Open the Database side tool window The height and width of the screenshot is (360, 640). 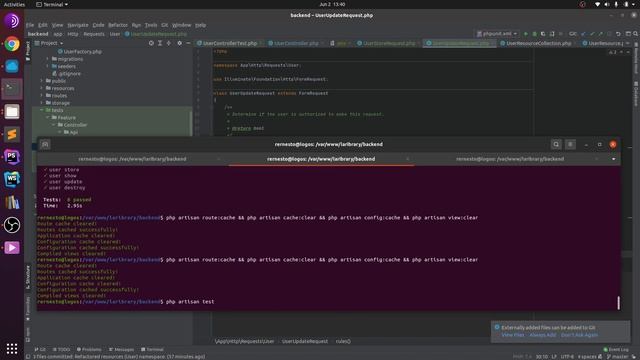[x=636, y=94]
